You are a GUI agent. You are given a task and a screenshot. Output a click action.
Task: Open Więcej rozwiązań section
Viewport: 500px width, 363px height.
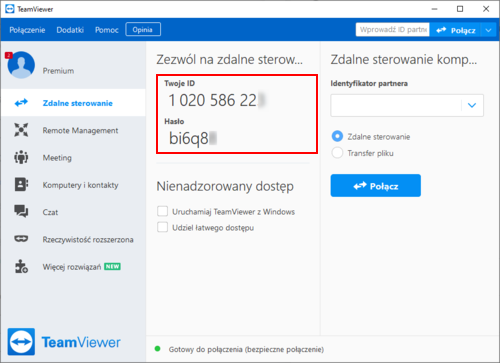(x=73, y=266)
